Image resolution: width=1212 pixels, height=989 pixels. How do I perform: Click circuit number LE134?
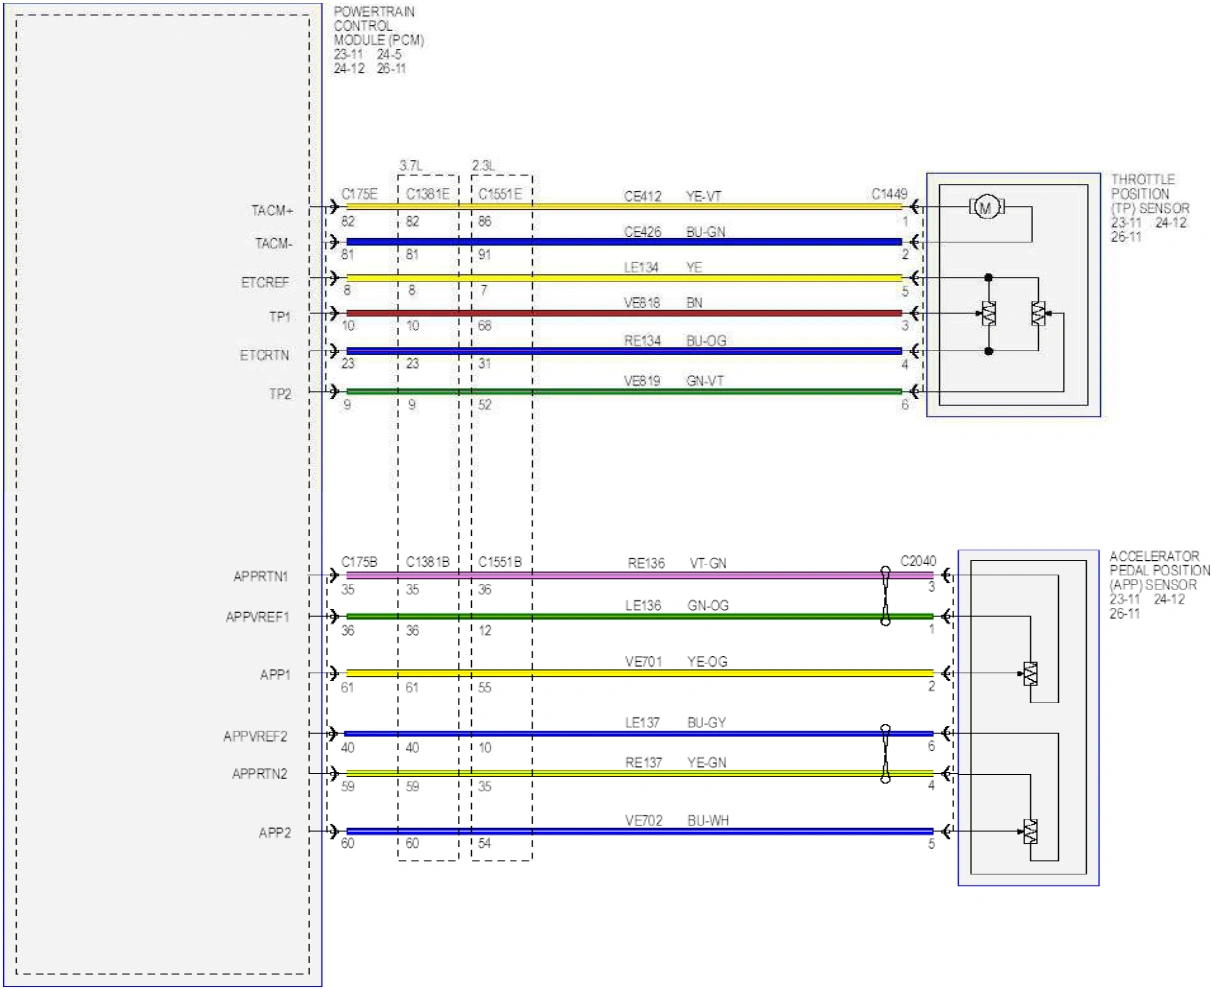pyautogui.click(x=642, y=268)
